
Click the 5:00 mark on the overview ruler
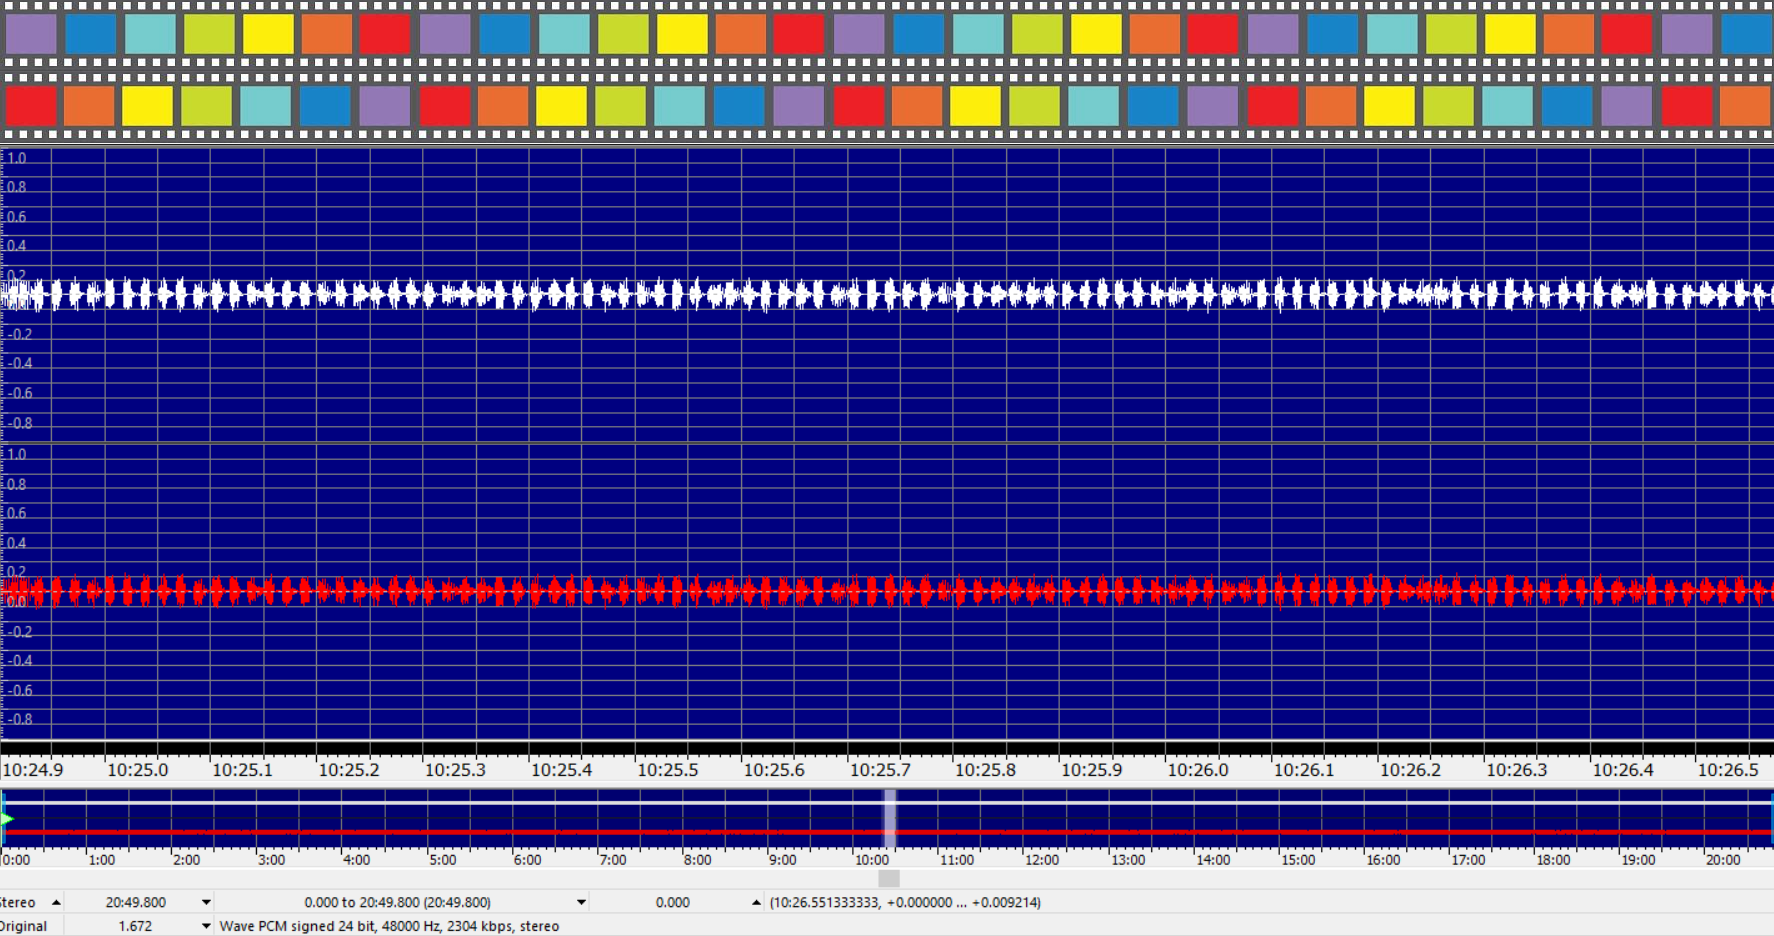(442, 860)
